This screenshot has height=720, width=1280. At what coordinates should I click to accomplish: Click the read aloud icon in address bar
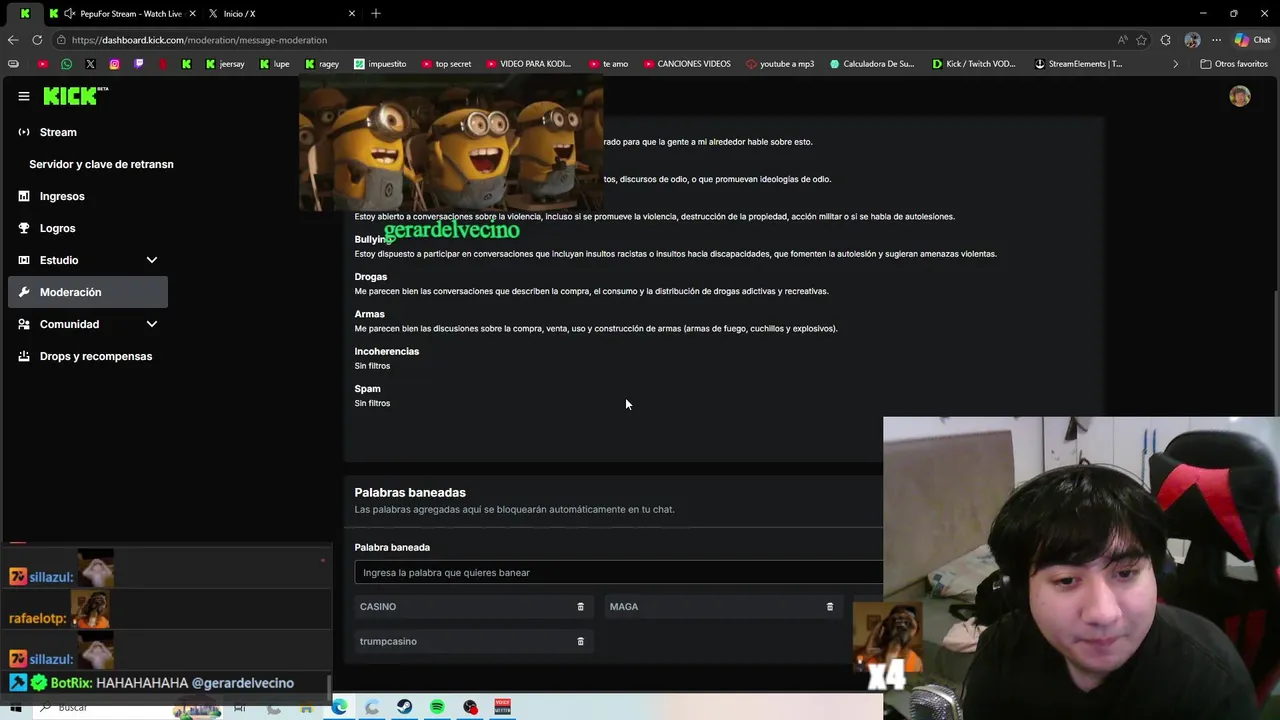click(1122, 40)
